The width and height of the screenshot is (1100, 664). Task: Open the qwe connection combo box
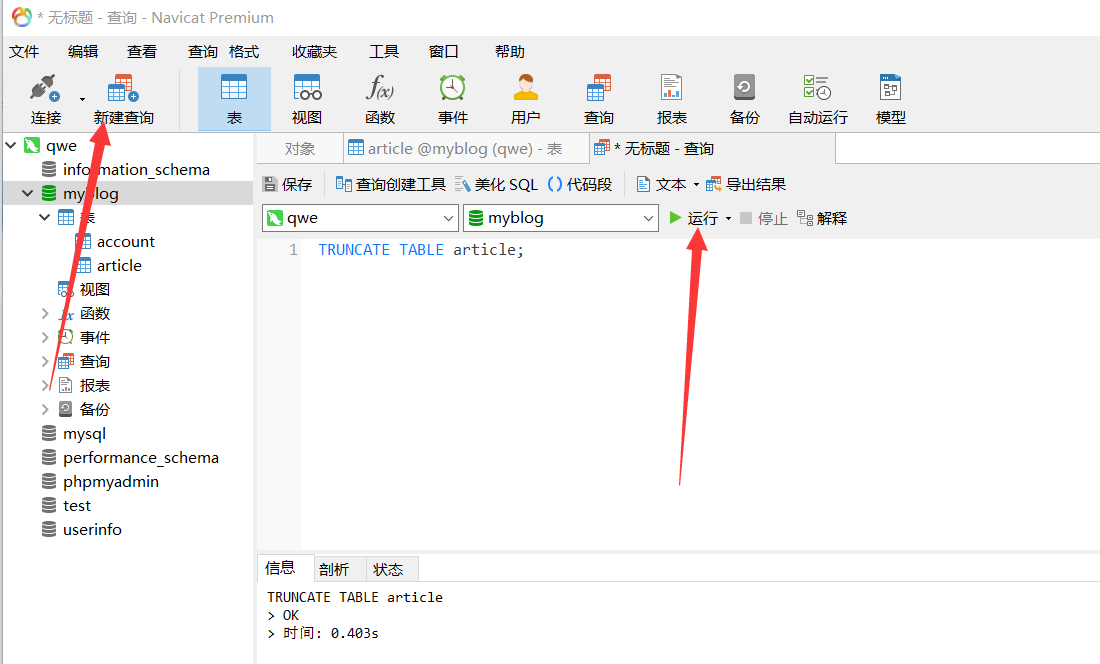[x=361, y=218]
